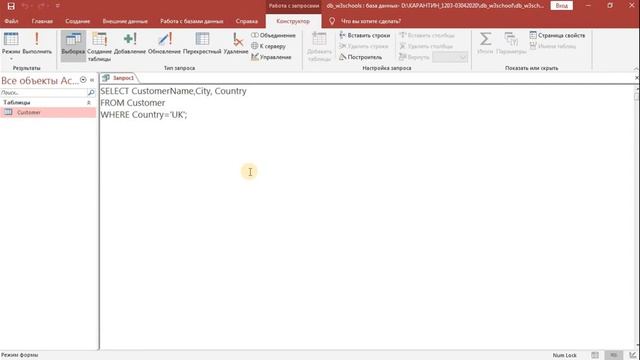Collapse the Таблицы group
Screen dimensions: 640x360
pos(89,102)
